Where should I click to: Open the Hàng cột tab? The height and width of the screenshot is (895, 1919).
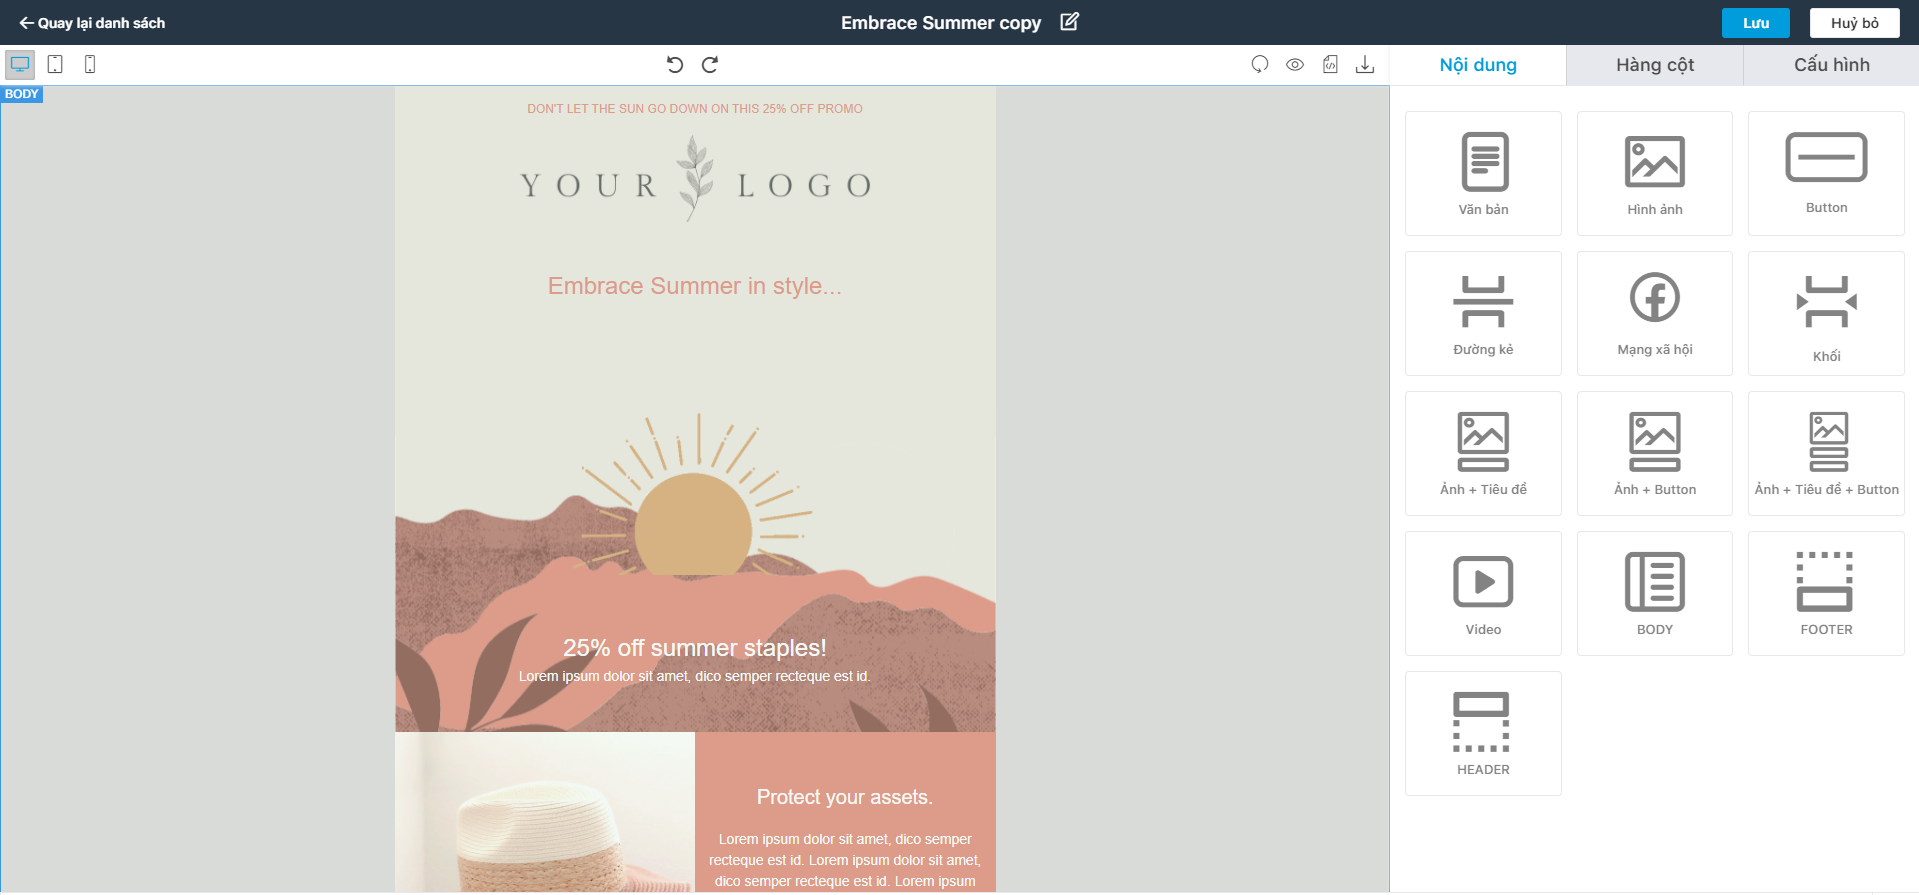(1655, 65)
